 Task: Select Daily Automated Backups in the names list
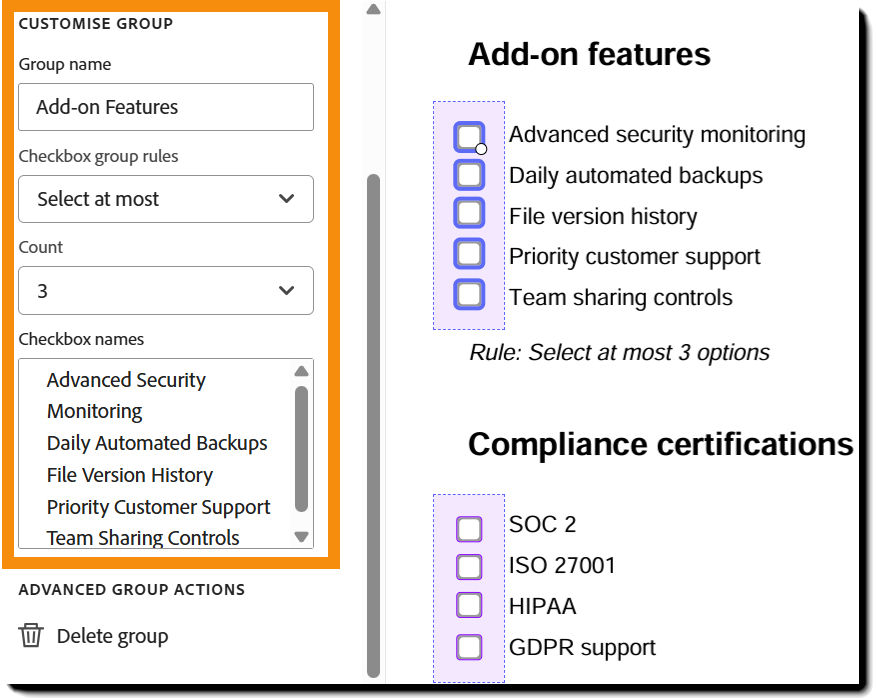[157, 443]
